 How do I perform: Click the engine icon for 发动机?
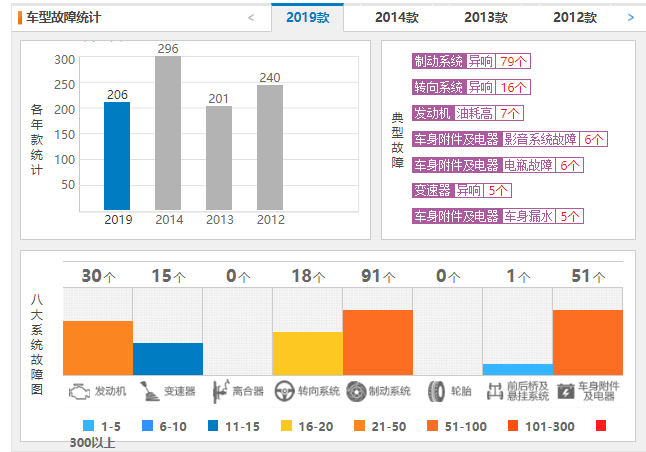tap(79, 391)
